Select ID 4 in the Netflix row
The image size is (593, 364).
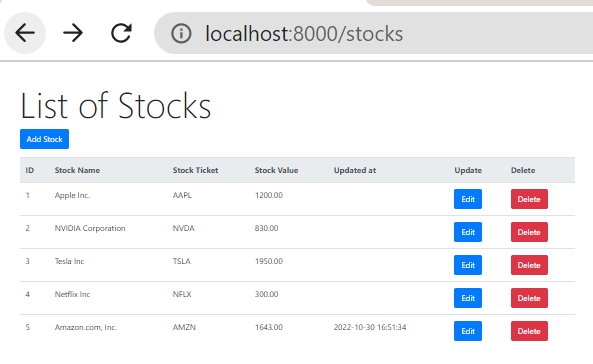coord(27,294)
